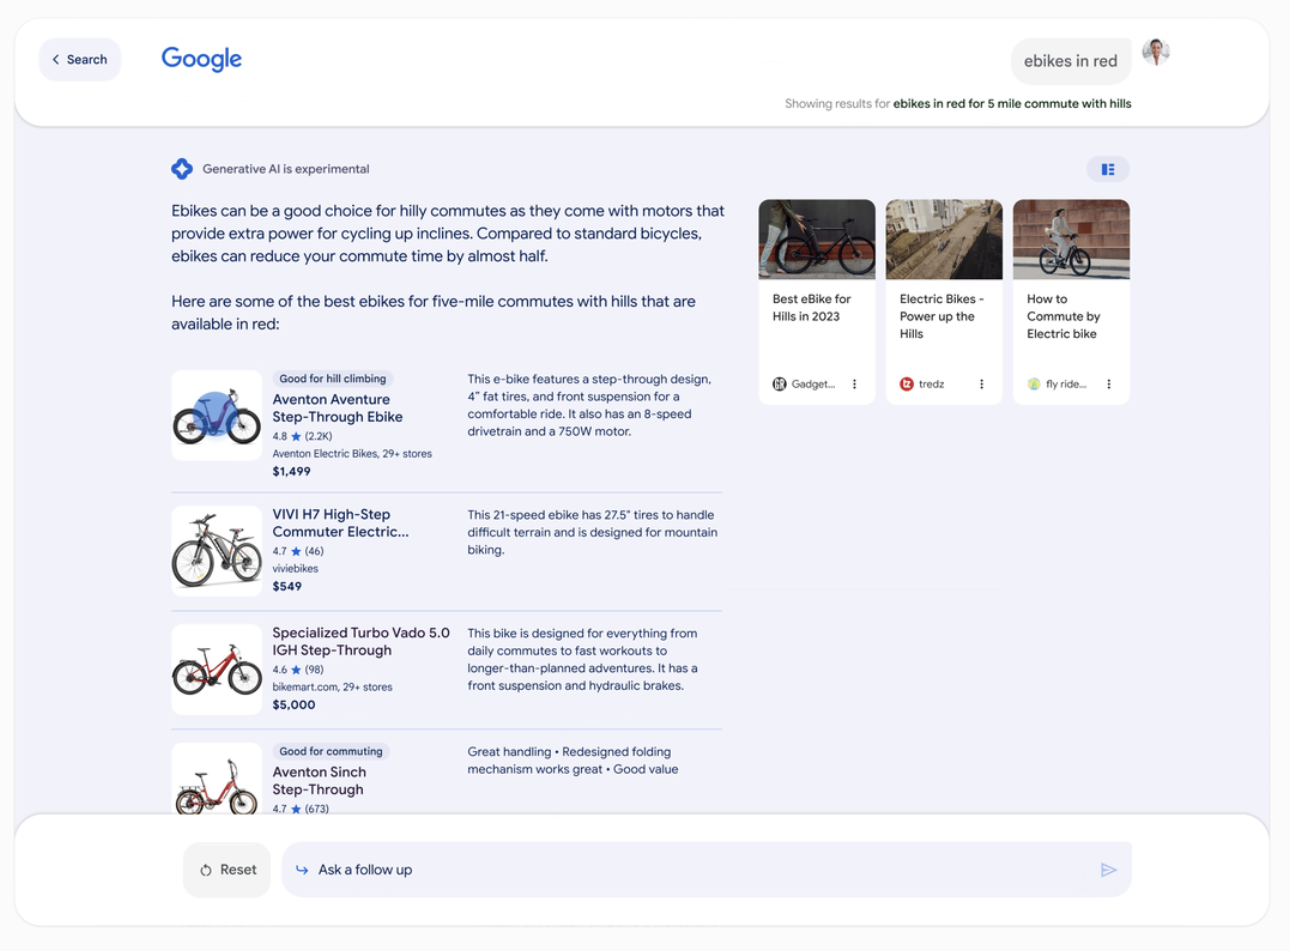Open Aventon Sinch Step-Through listing
1290x951 pixels.
point(319,781)
